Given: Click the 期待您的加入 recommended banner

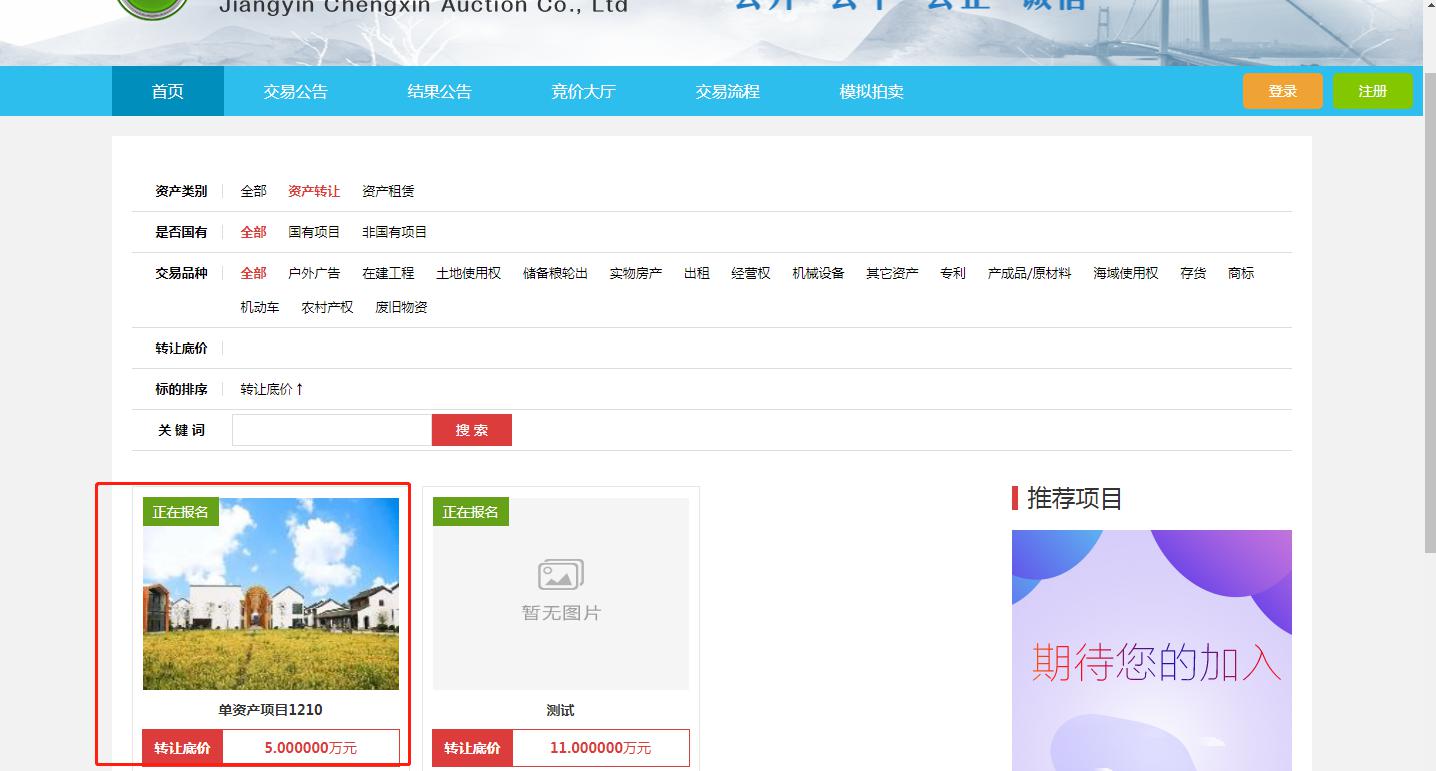Looking at the screenshot, I should tap(1152, 650).
